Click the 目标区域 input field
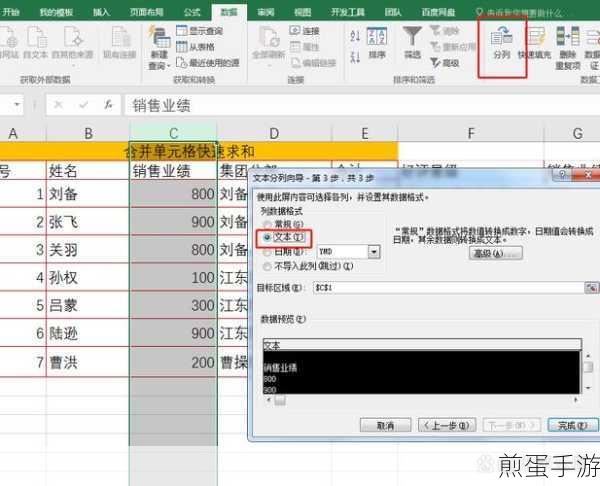600x486 pixels. pos(448,287)
